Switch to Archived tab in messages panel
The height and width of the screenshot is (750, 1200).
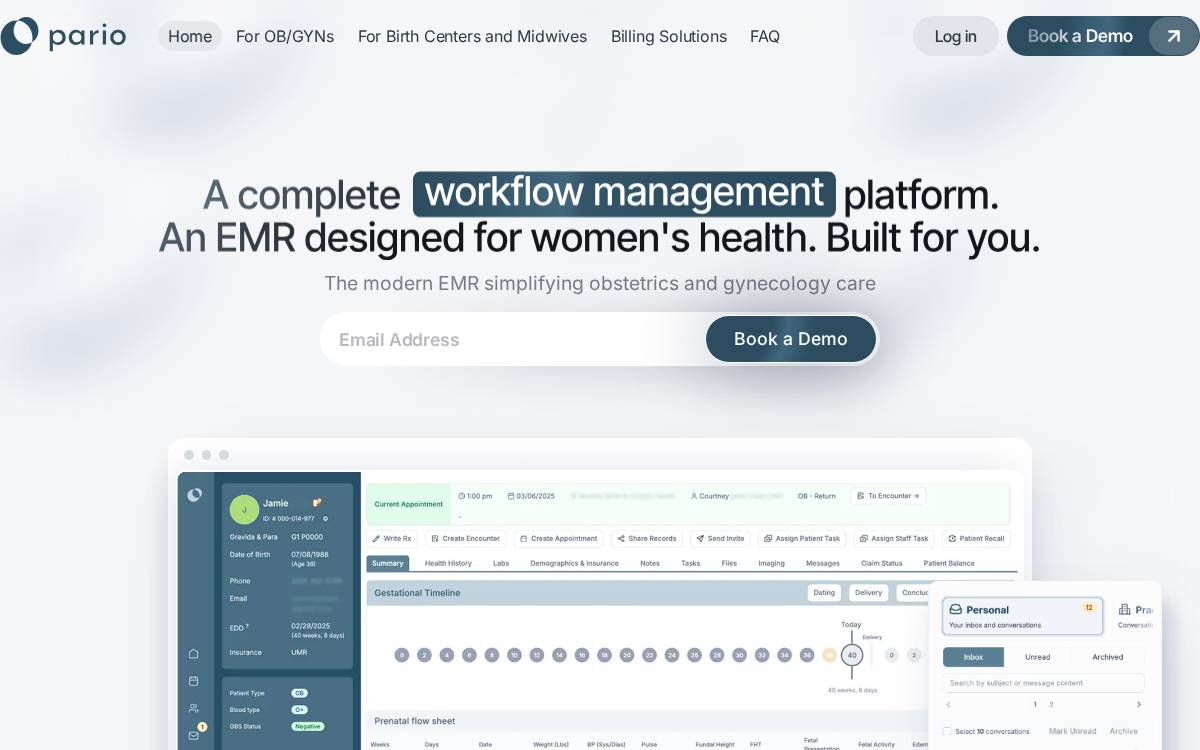tap(1107, 657)
